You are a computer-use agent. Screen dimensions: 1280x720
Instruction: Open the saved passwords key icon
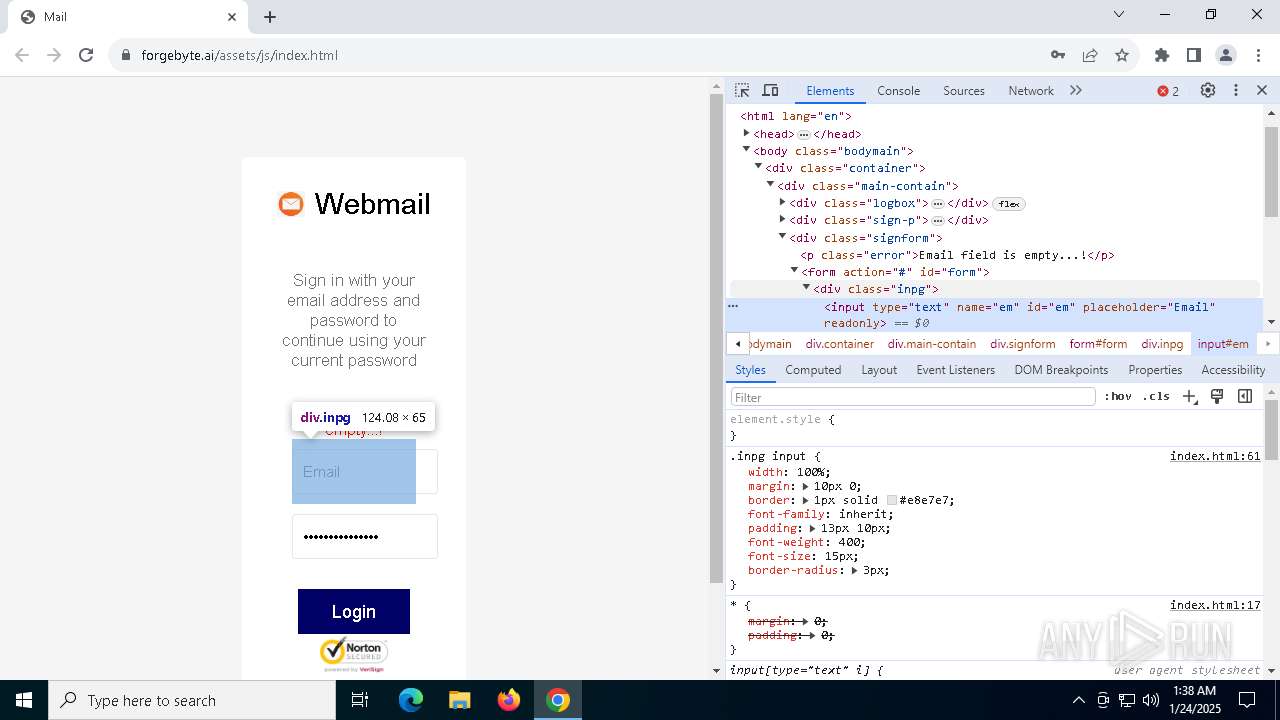pos(1057,55)
